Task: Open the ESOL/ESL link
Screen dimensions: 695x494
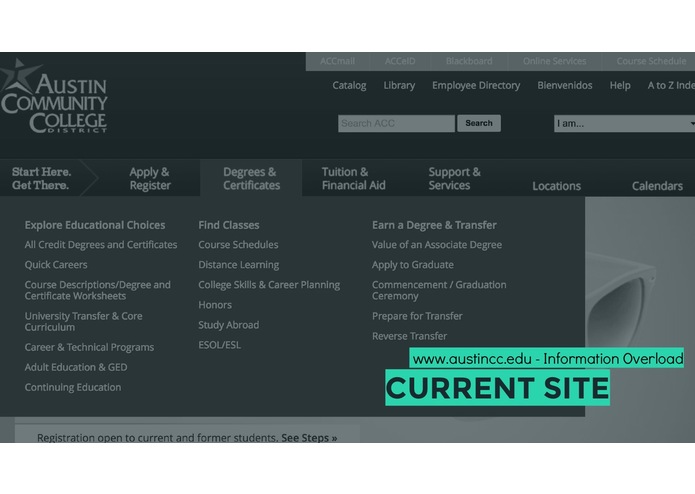Action: pyautogui.click(x=219, y=345)
